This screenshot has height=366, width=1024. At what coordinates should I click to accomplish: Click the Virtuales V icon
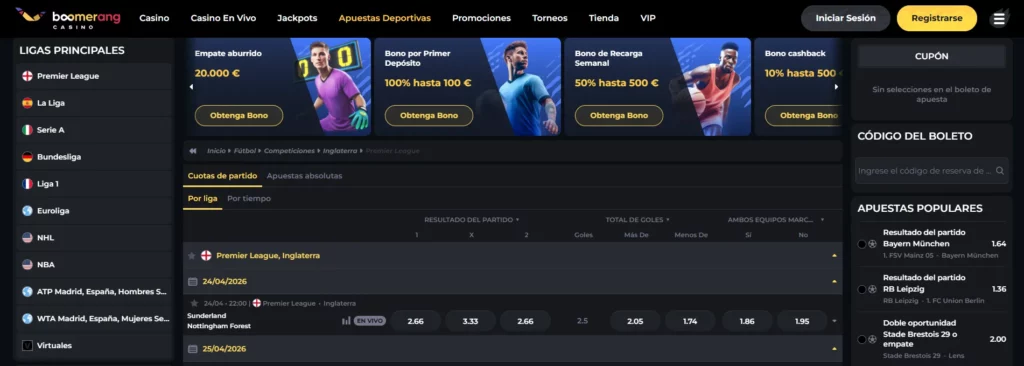[27, 345]
